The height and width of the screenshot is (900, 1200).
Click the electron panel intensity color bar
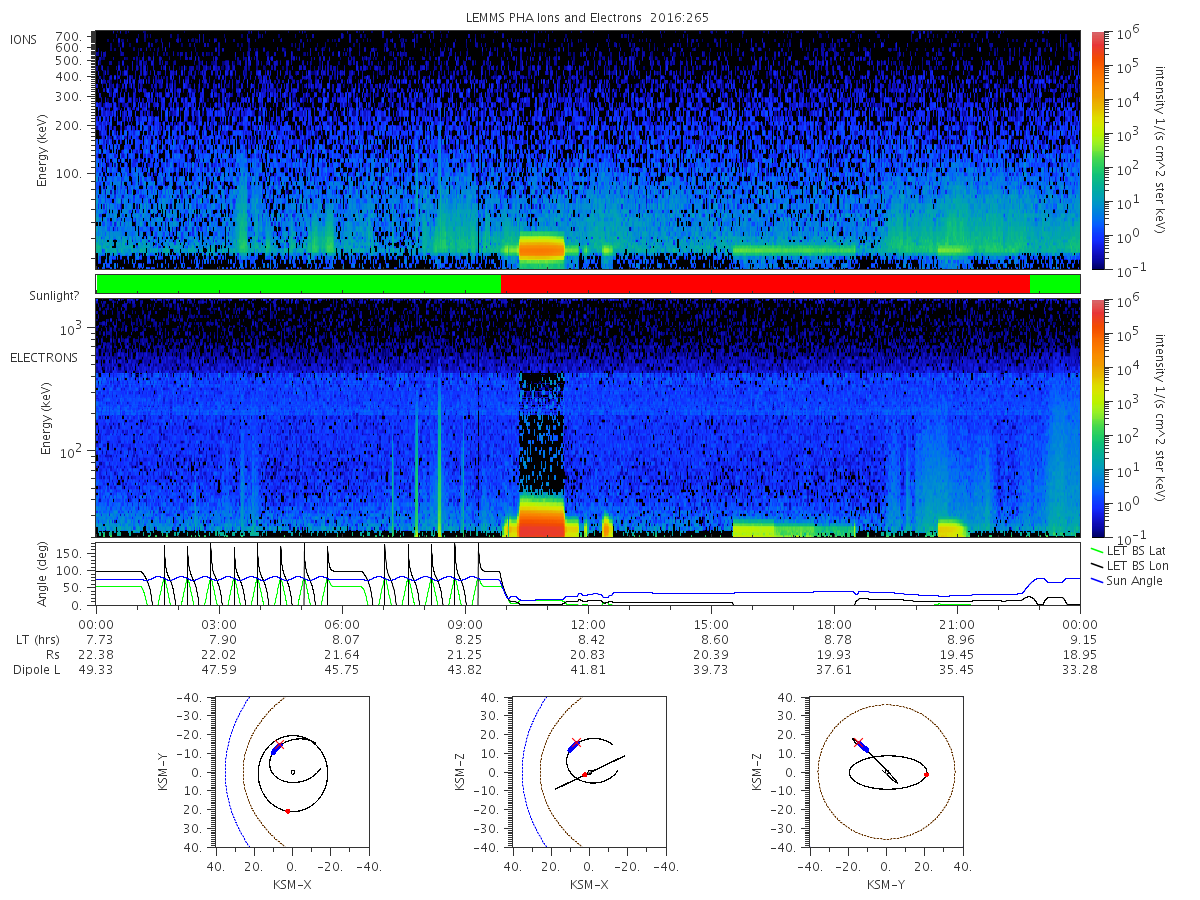pyautogui.click(x=1097, y=417)
